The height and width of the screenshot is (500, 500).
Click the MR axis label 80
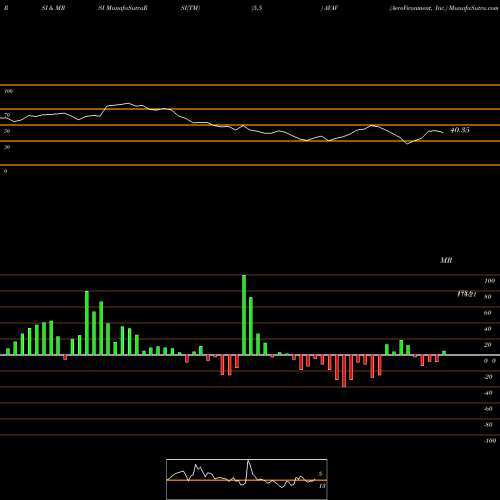pos(488,297)
